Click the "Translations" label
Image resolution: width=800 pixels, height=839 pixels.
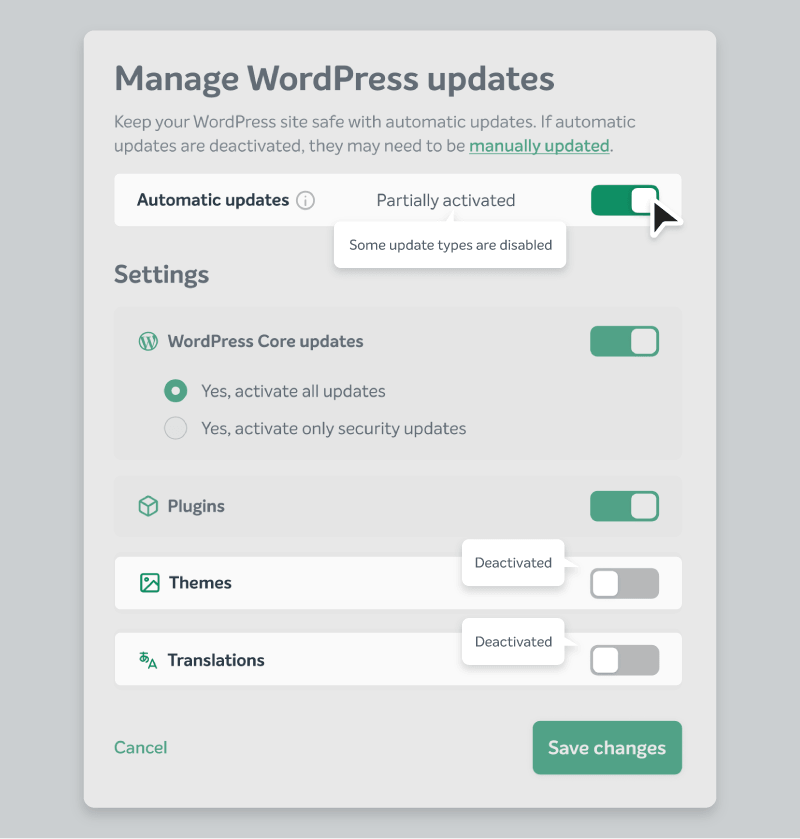click(216, 660)
